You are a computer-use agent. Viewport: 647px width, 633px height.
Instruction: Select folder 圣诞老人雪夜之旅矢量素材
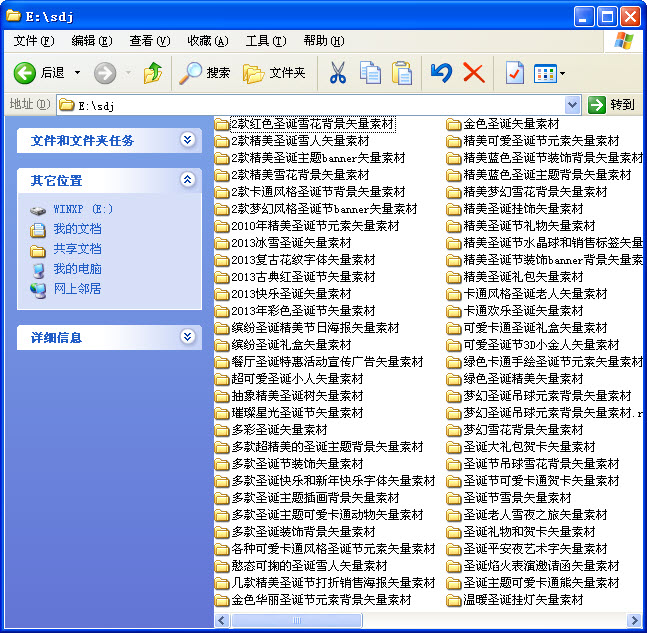coord(535,515)
